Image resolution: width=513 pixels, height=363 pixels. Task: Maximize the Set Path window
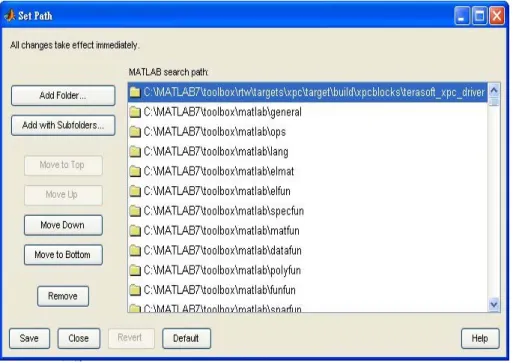click(480, 16)
